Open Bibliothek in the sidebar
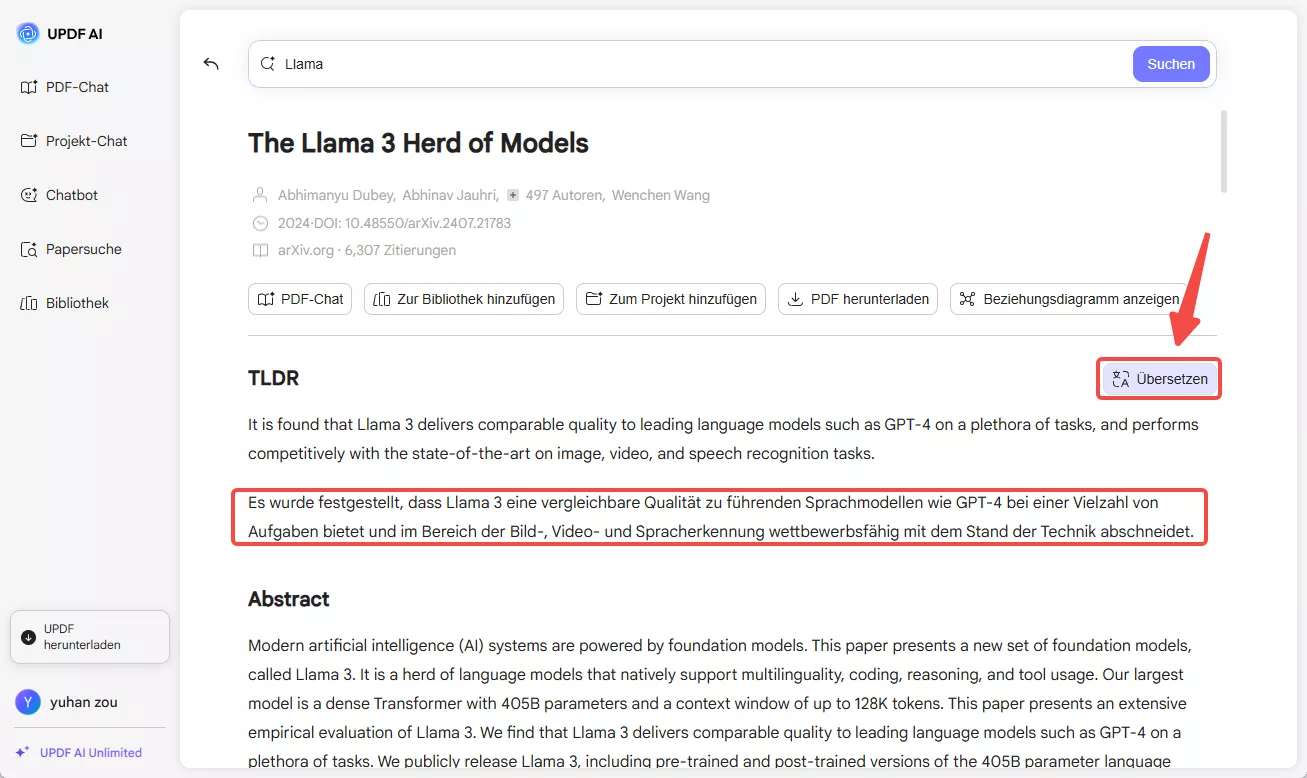The width and height of the screenshot is (1307, 778). [65, 303]
